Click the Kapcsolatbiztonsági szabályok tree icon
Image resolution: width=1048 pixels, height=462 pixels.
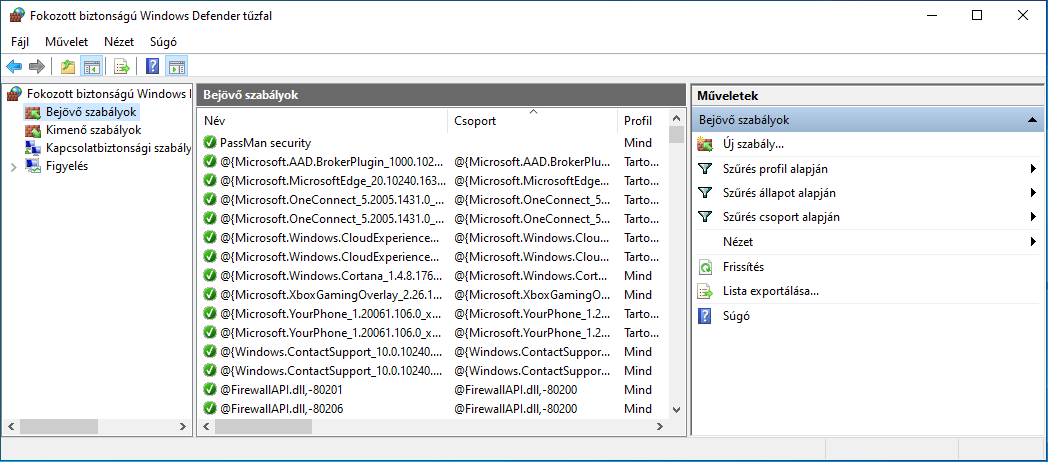click(x=33, y=148)
